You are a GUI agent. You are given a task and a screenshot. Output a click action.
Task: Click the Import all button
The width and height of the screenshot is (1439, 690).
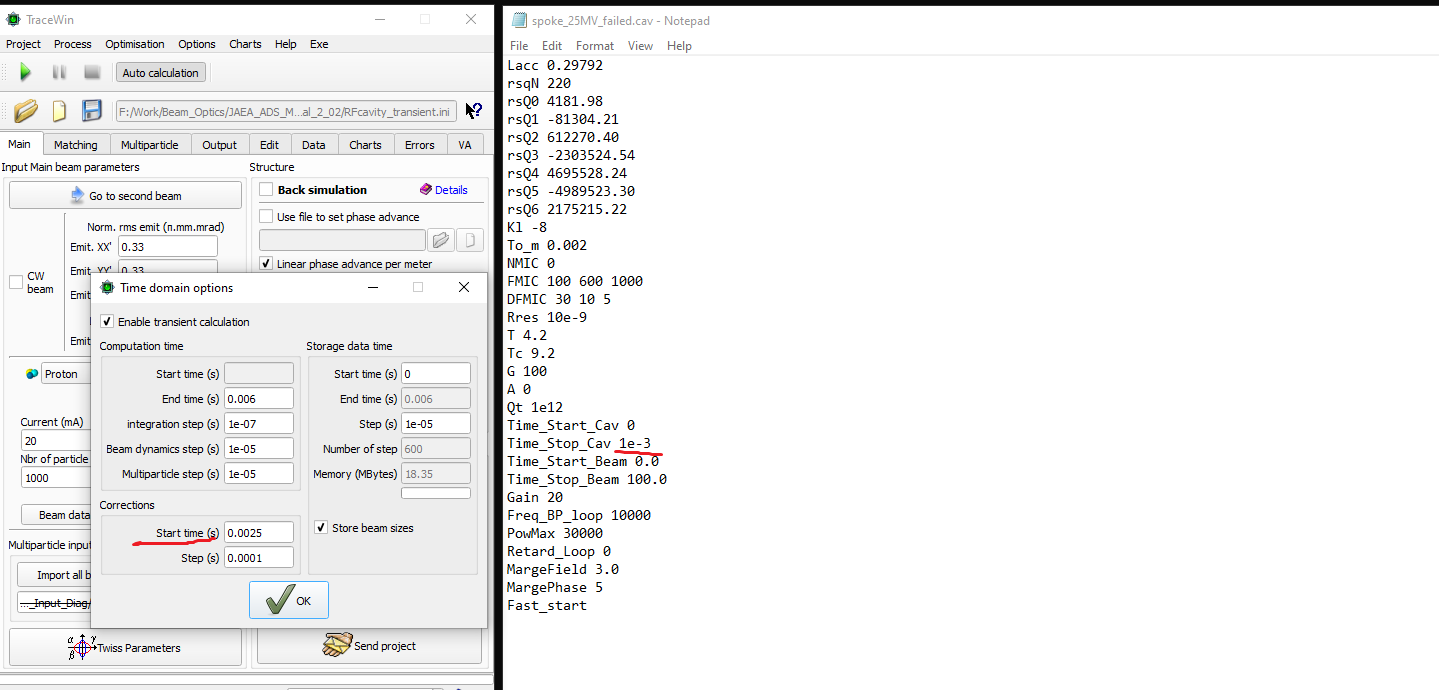[x=55, y=575]
